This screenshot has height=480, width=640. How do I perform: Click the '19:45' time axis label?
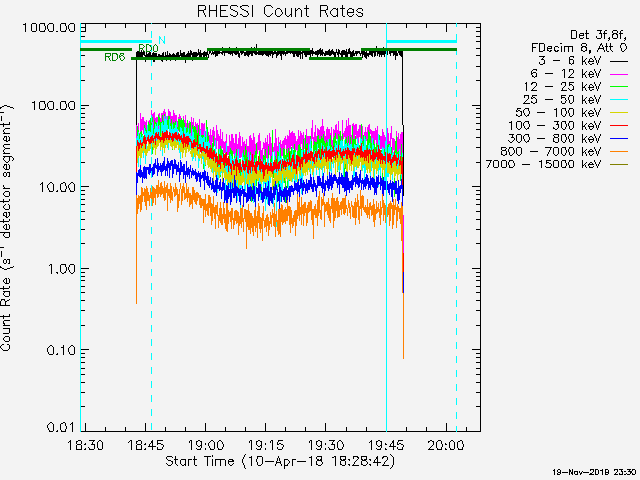pyautogui.click(x=386, y=445)
